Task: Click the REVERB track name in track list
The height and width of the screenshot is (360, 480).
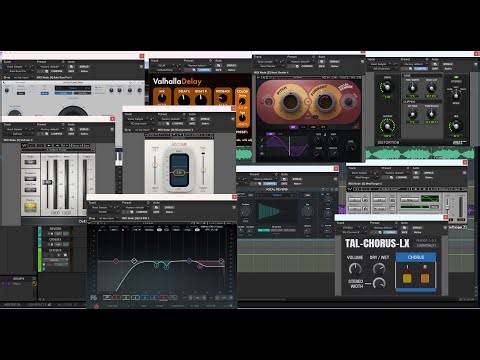Action: 55,229
